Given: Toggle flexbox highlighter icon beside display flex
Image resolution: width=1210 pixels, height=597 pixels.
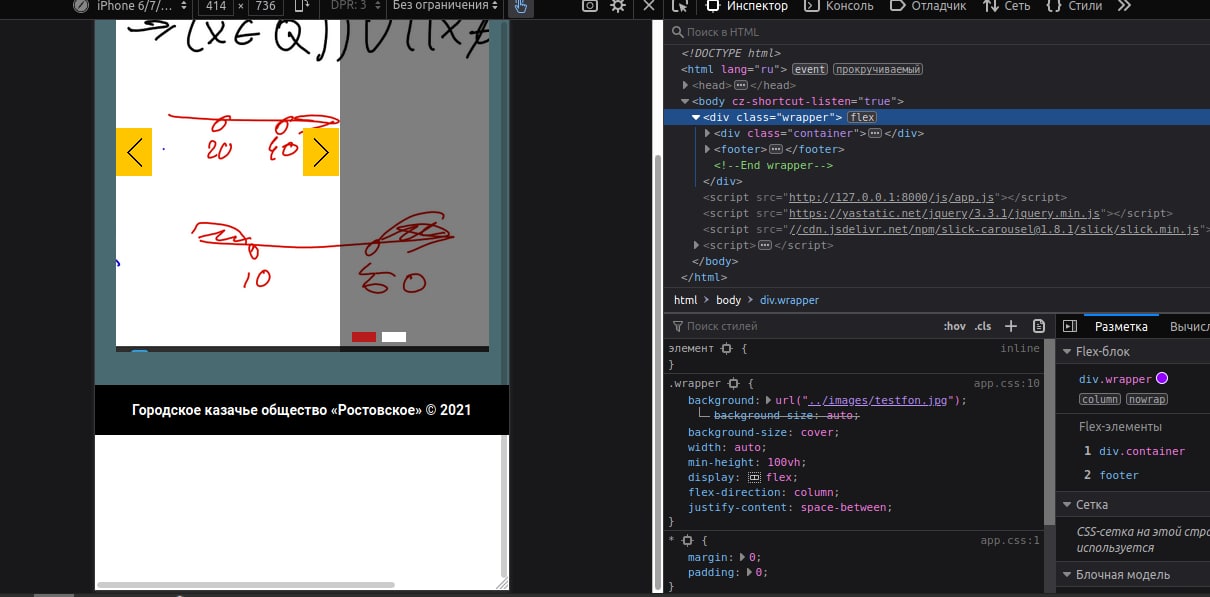Looking at the screenshot, I should coord(755,478).
